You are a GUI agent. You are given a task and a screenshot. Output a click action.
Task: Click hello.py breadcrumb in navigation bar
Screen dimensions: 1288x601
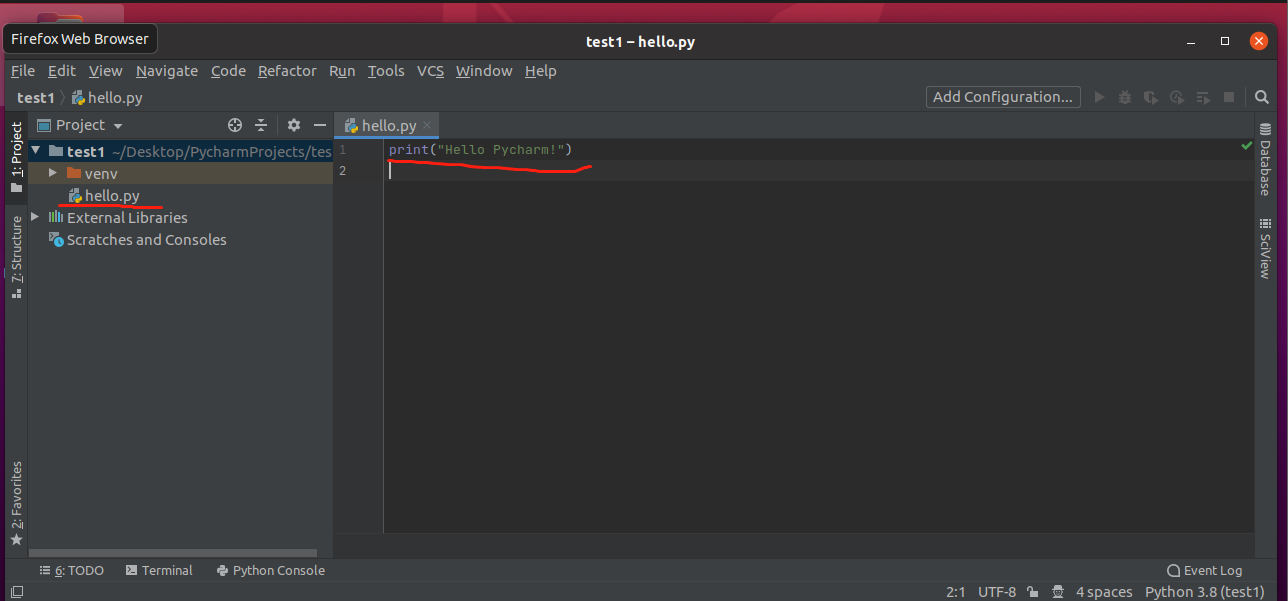click(x=107, y=98)
